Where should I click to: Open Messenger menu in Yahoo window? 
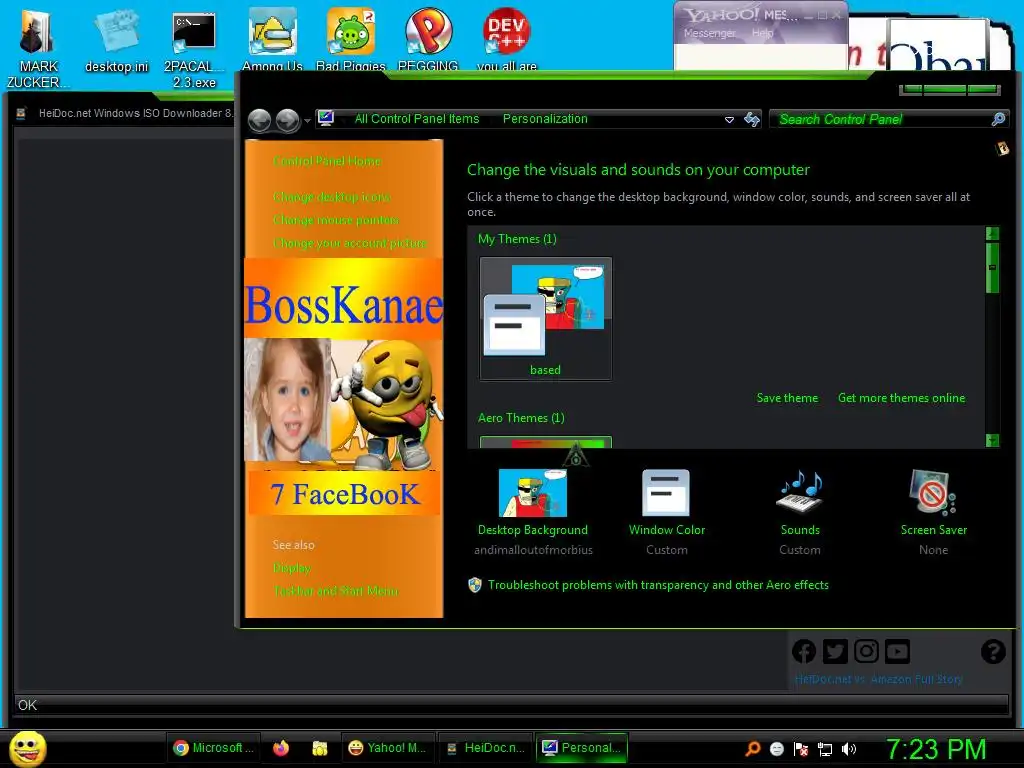pos(709,33)
